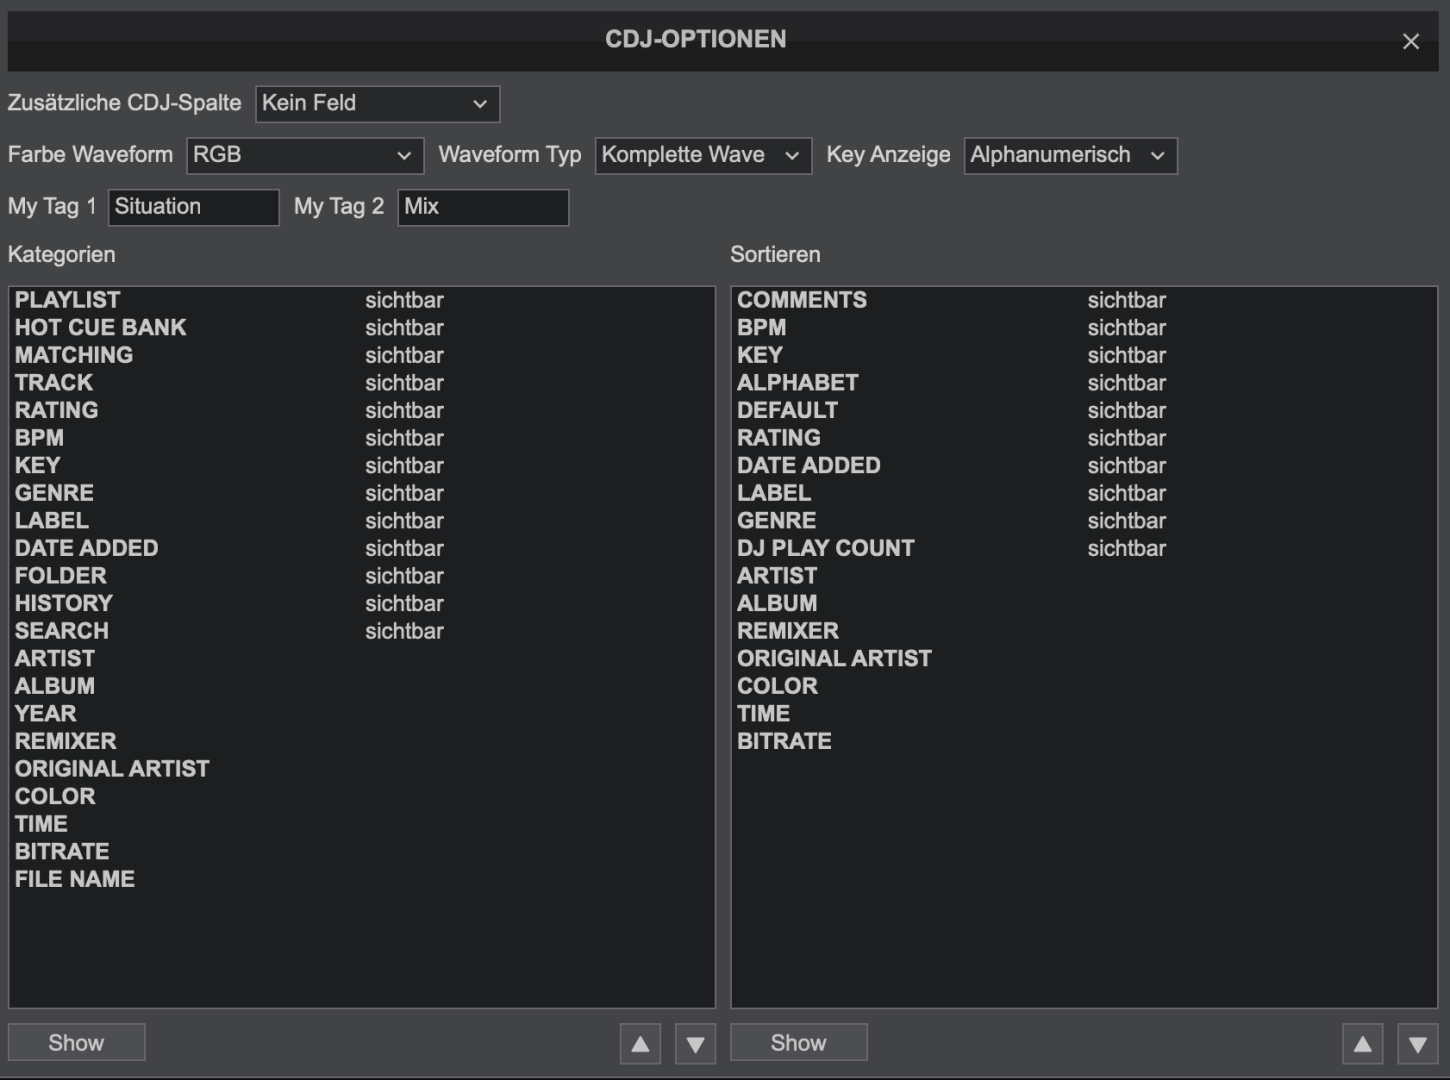
Task: Toggle sichtbar visibility for PLAYLIST
Action: click(404, 299)
